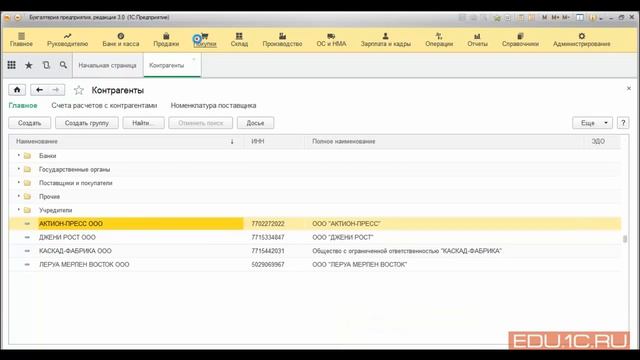Viewport: 640px width, 360px height.
Task: Open the Банк и касса section
Action: pos(121,40)
